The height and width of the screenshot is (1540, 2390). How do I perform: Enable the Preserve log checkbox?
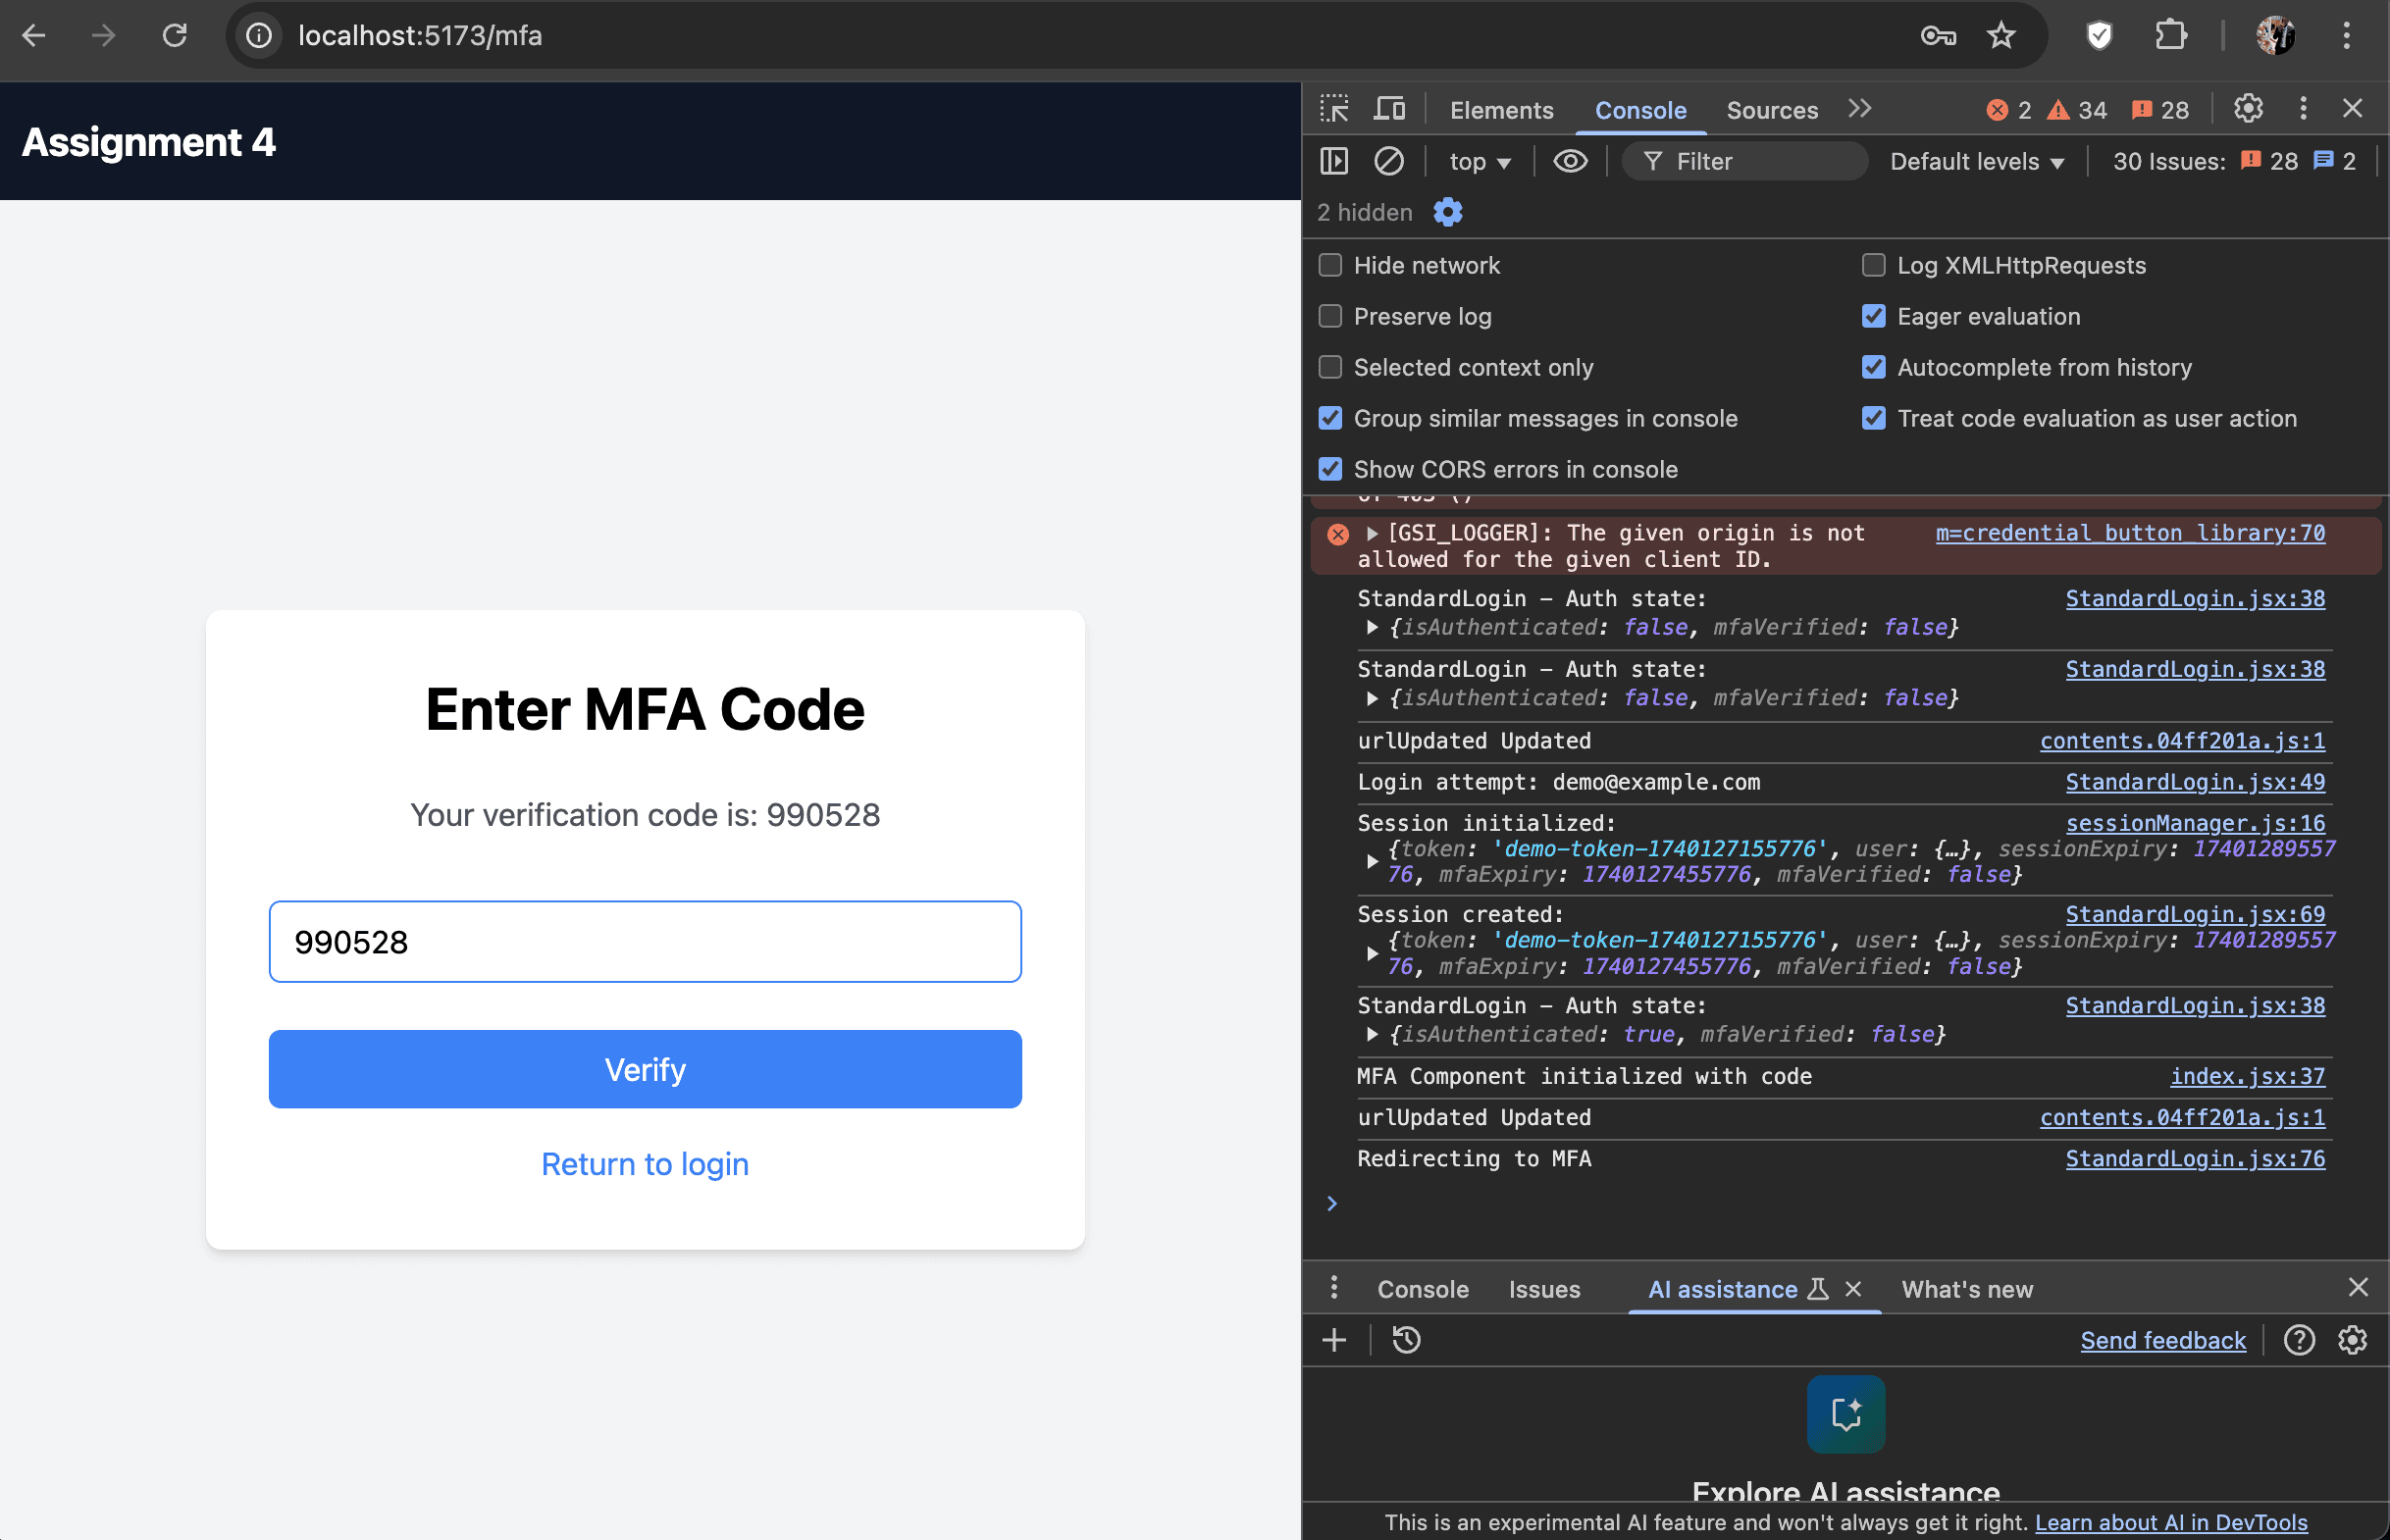click(x=1330, y=316)
